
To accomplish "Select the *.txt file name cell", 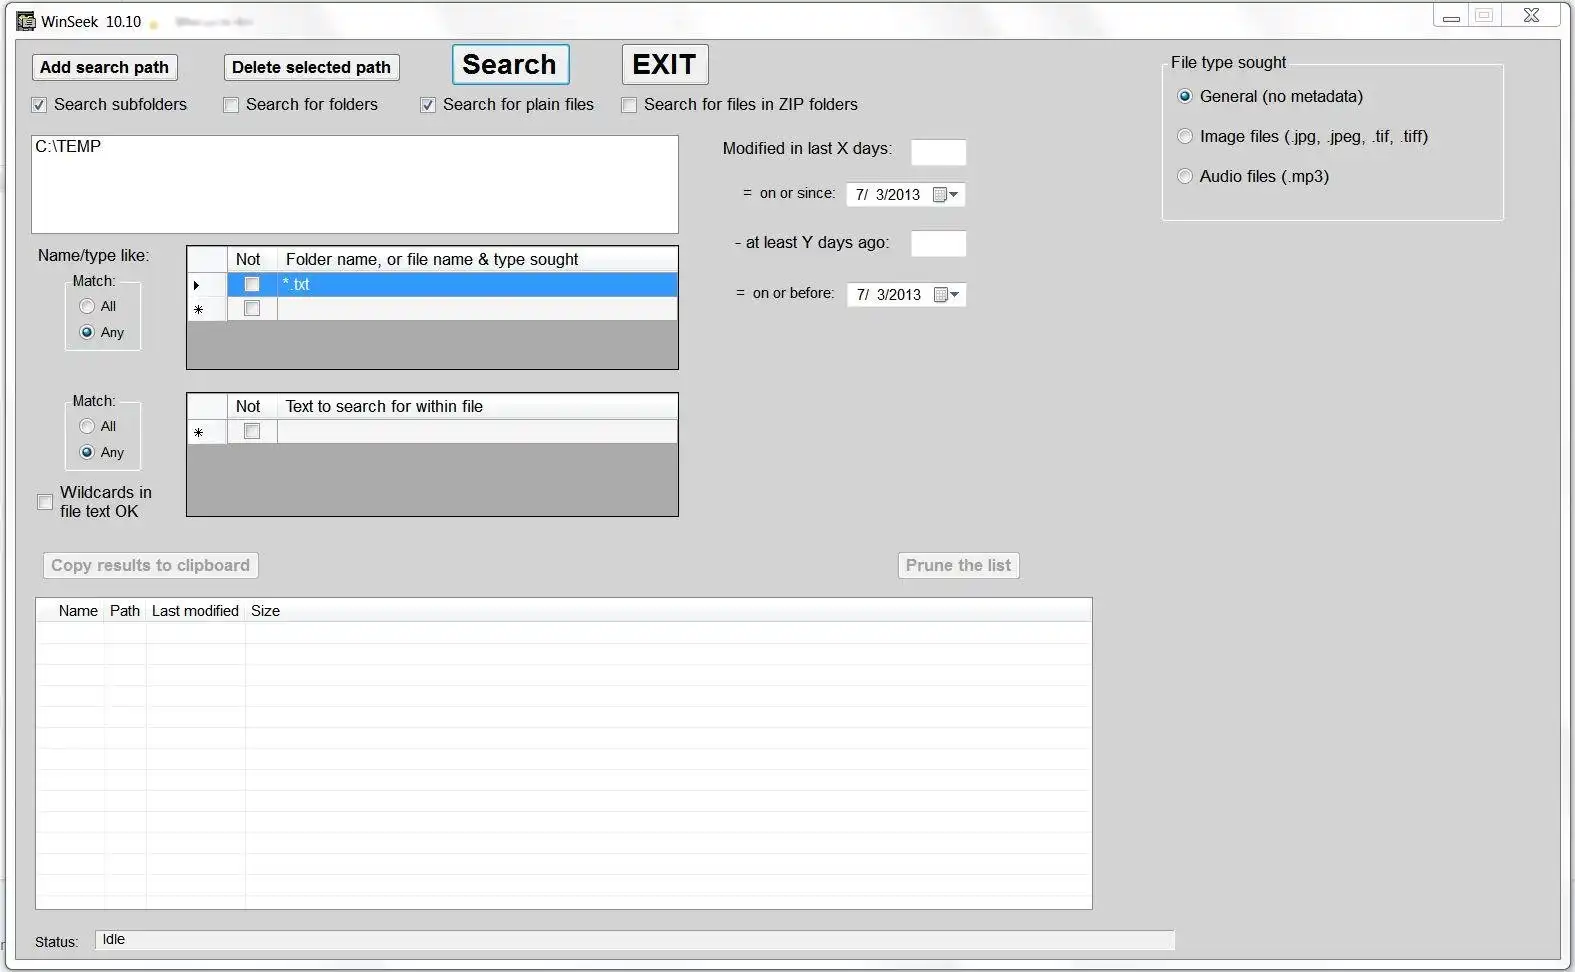I will (x=477, y=285).
